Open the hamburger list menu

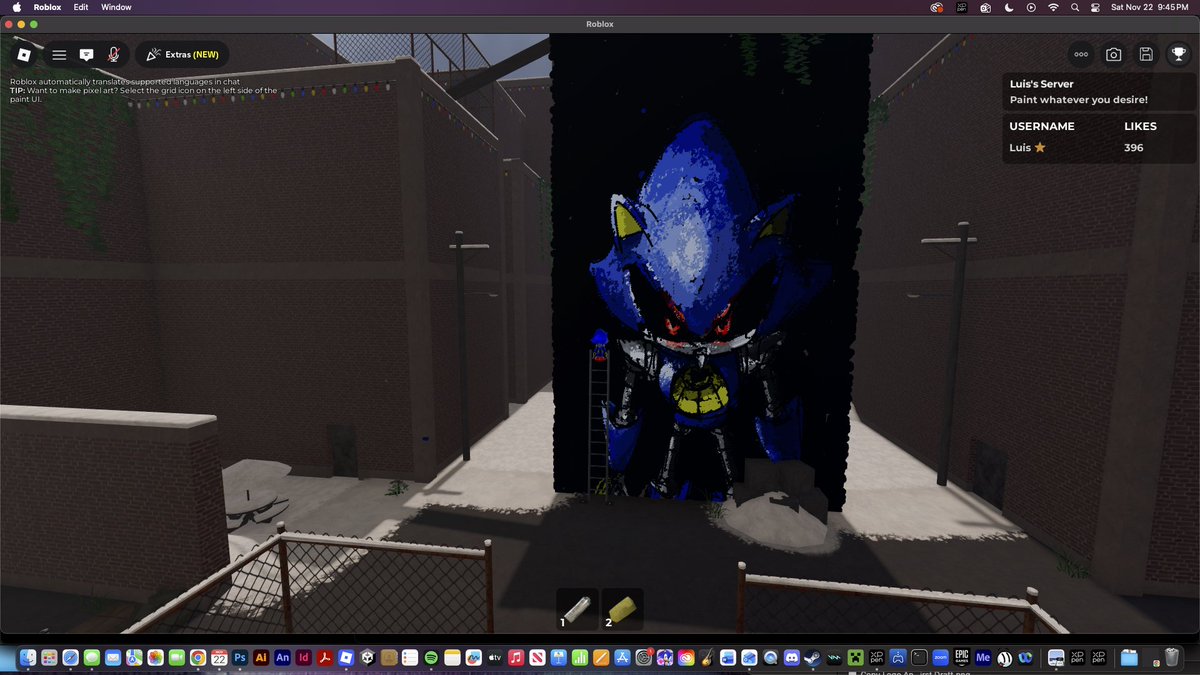tap(59, 55)
